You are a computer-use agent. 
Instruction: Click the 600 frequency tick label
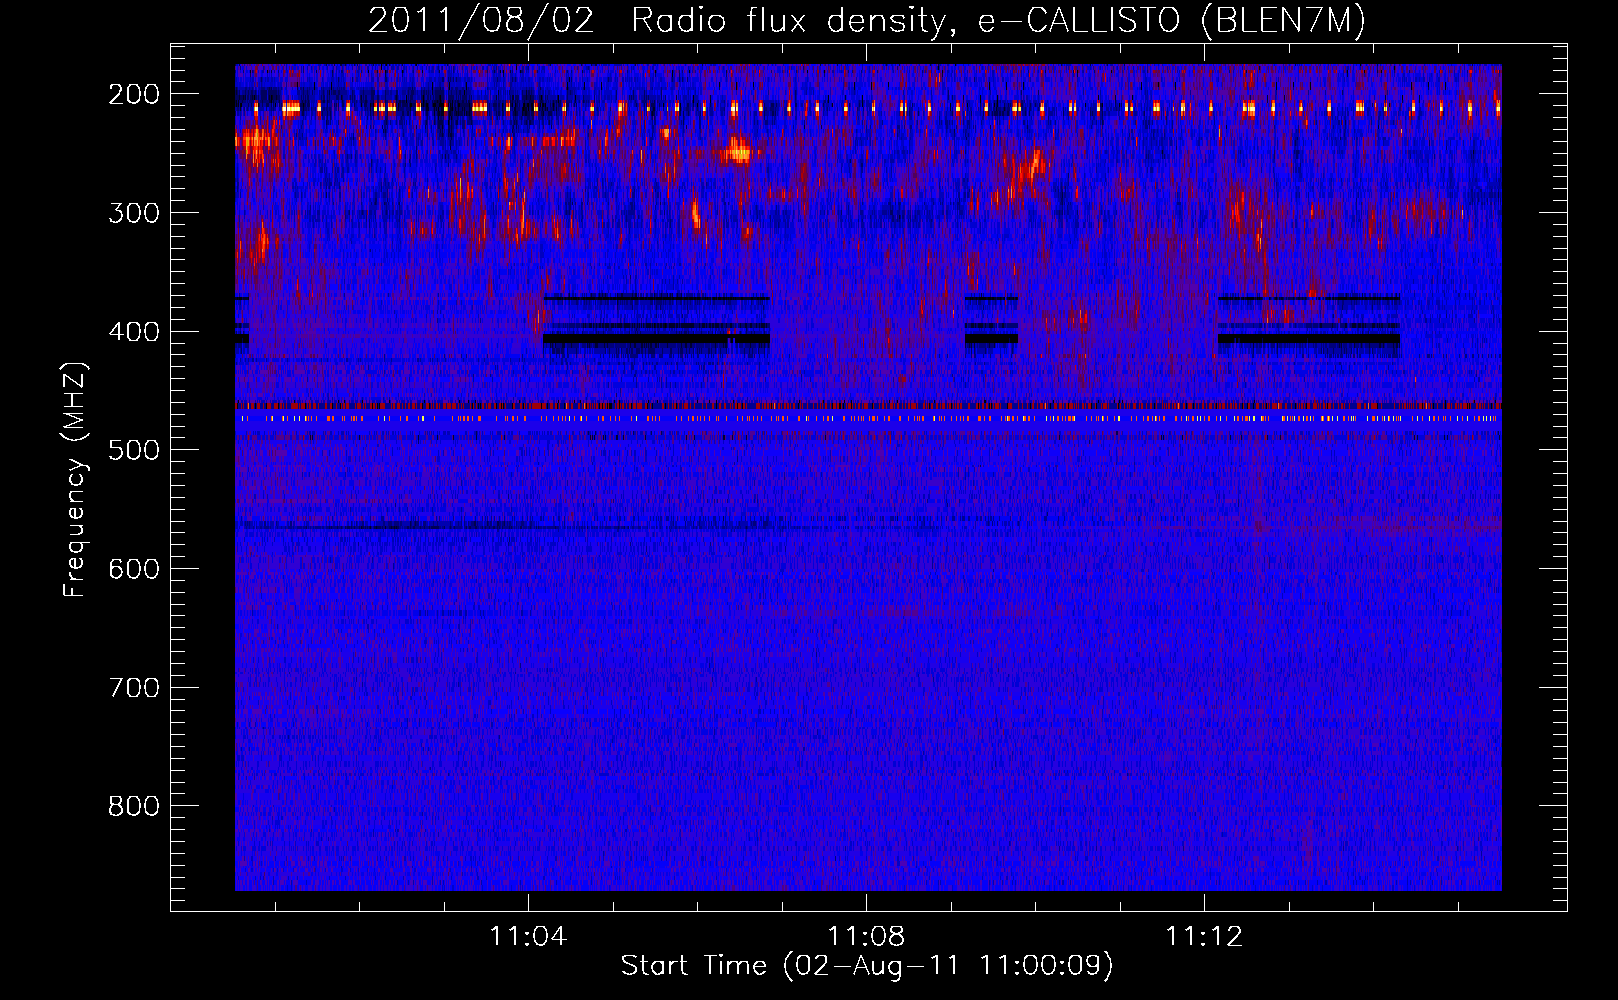133,569
